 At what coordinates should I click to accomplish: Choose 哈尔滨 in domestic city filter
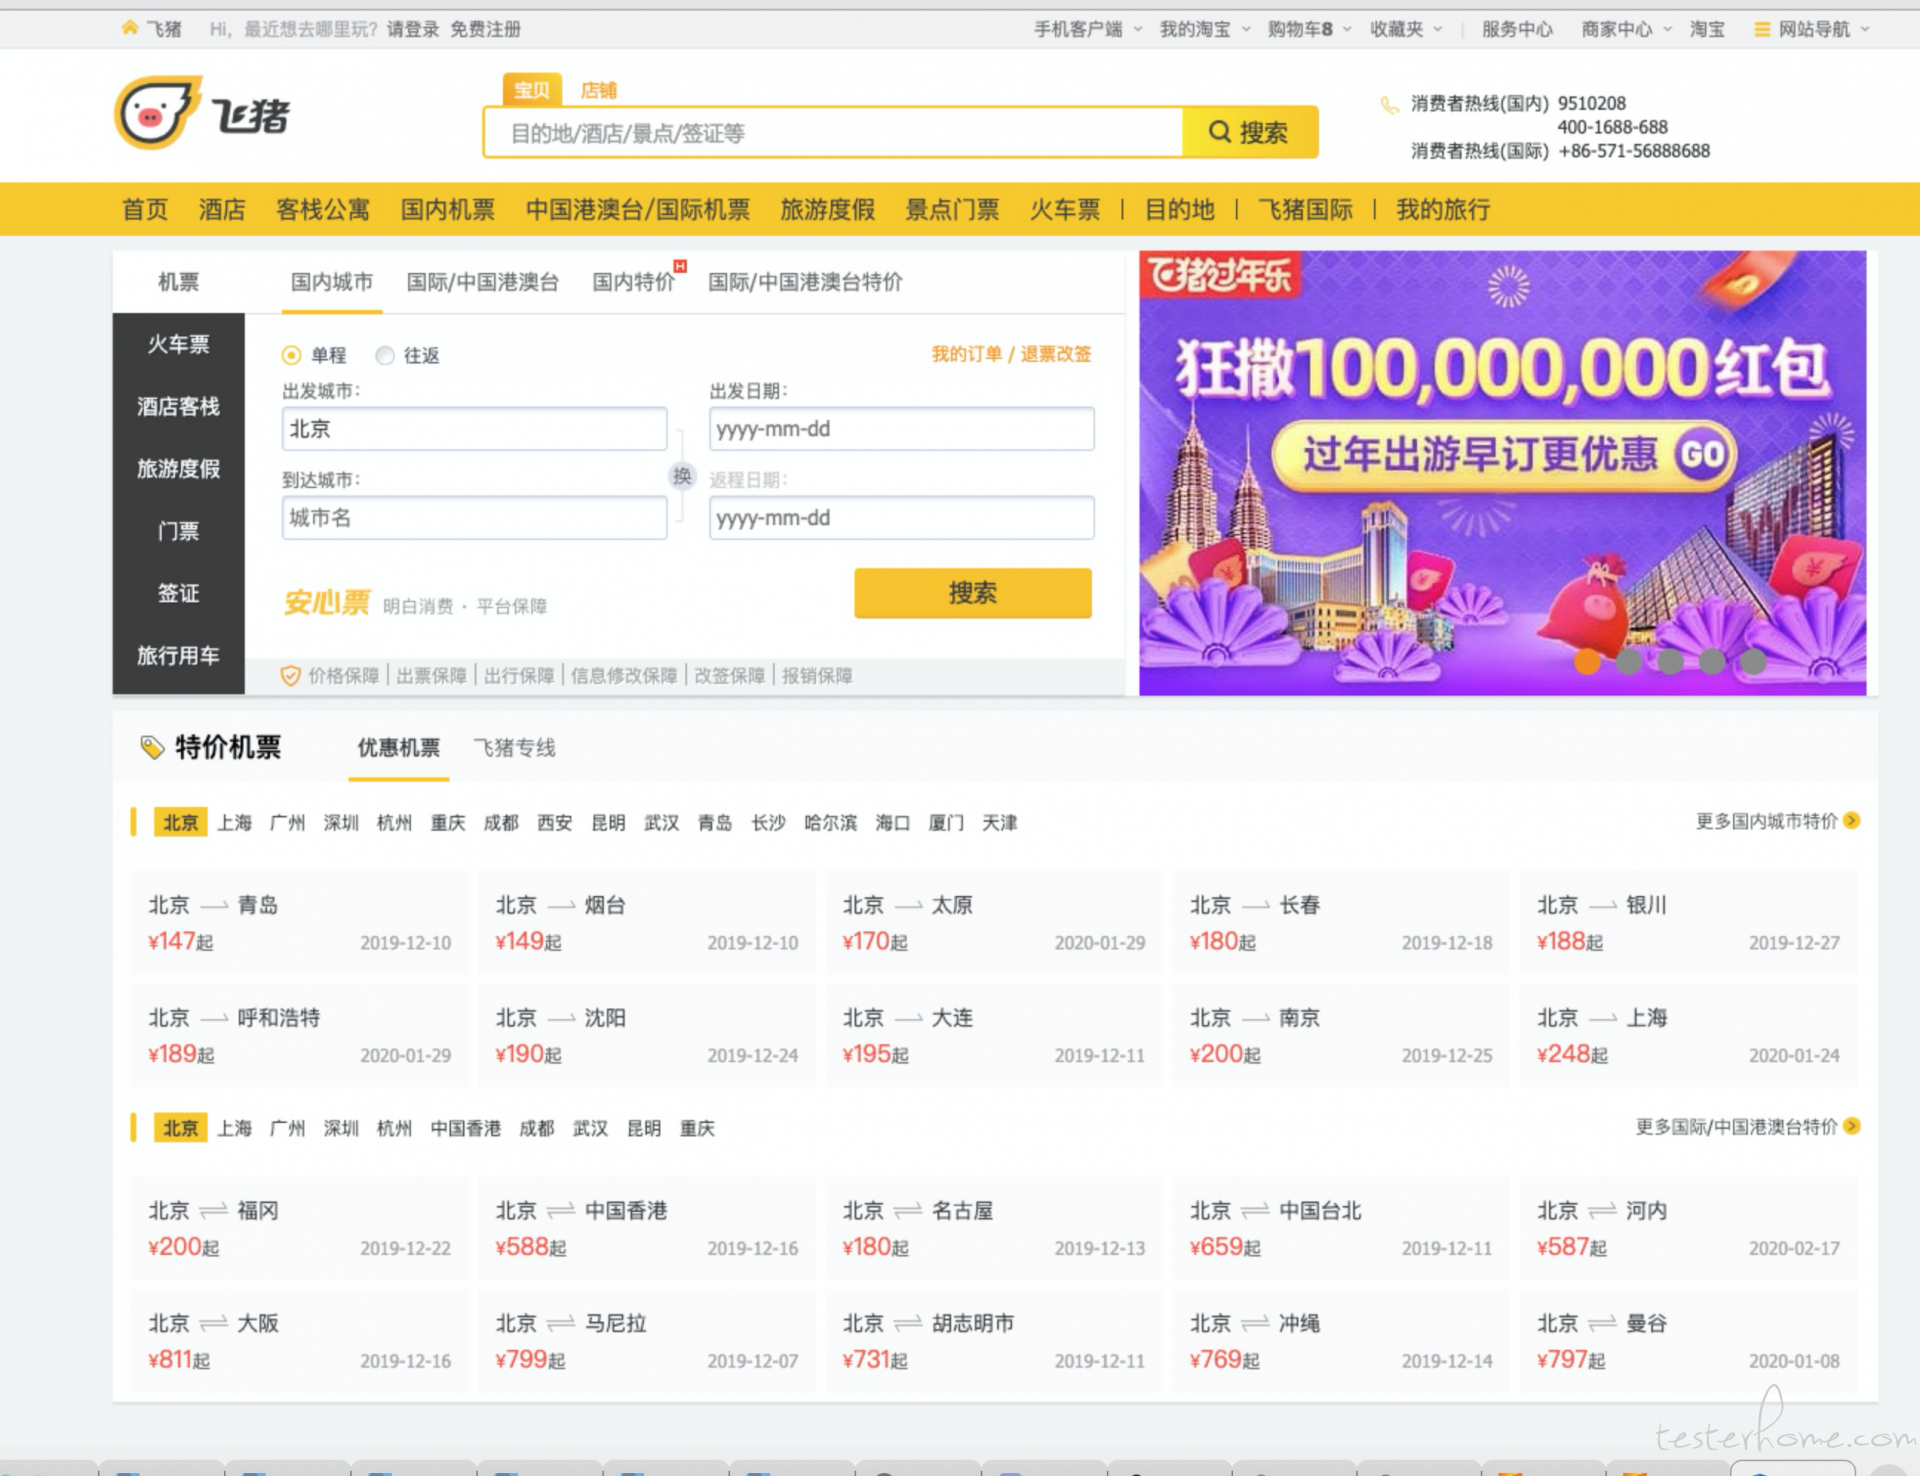830,822
